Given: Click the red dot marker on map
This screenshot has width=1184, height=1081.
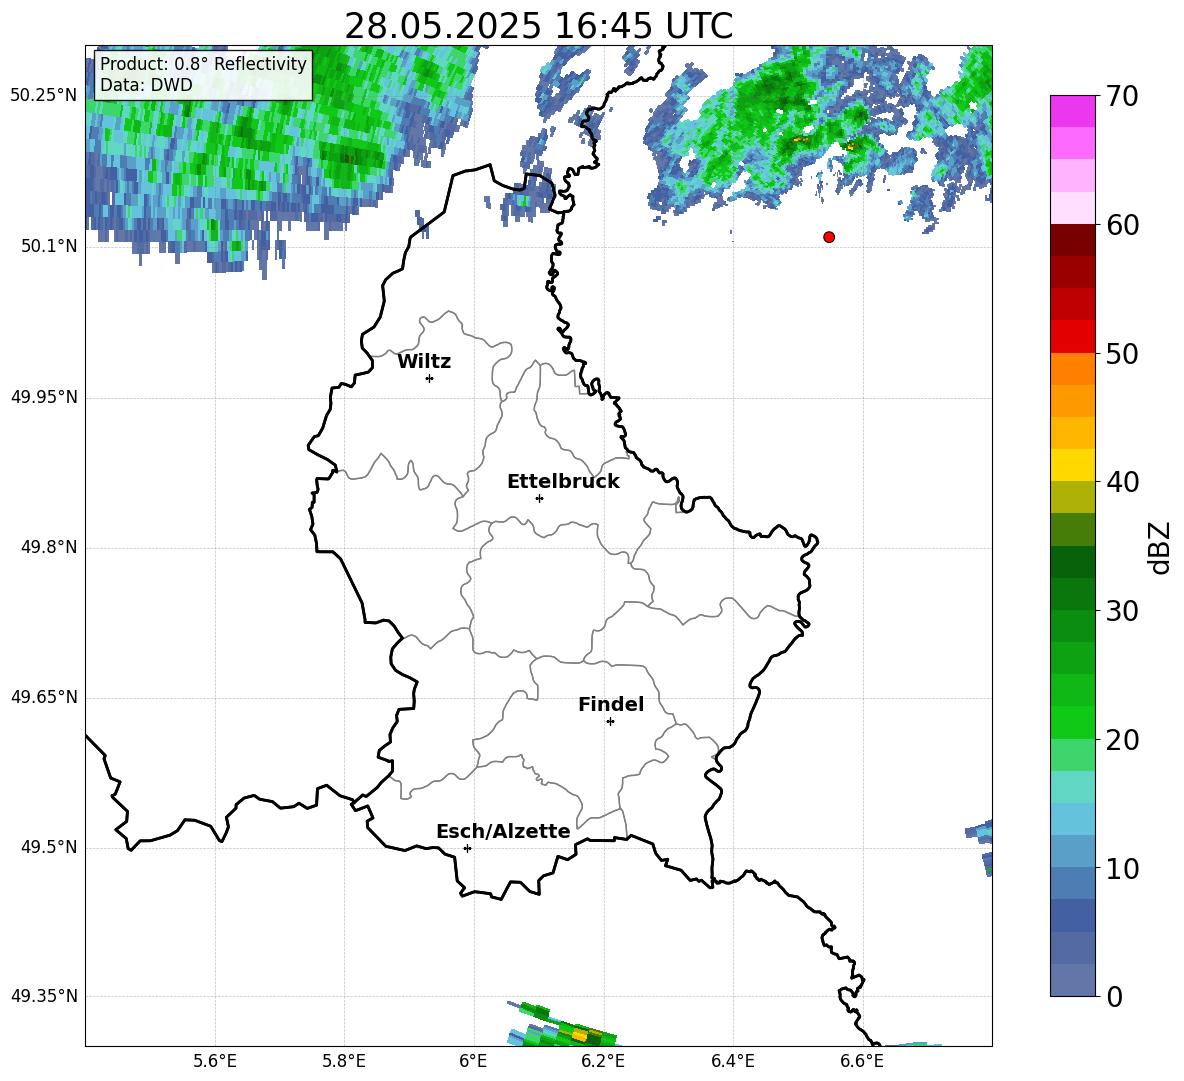Looking at the screenshot, I should (829, 237).
